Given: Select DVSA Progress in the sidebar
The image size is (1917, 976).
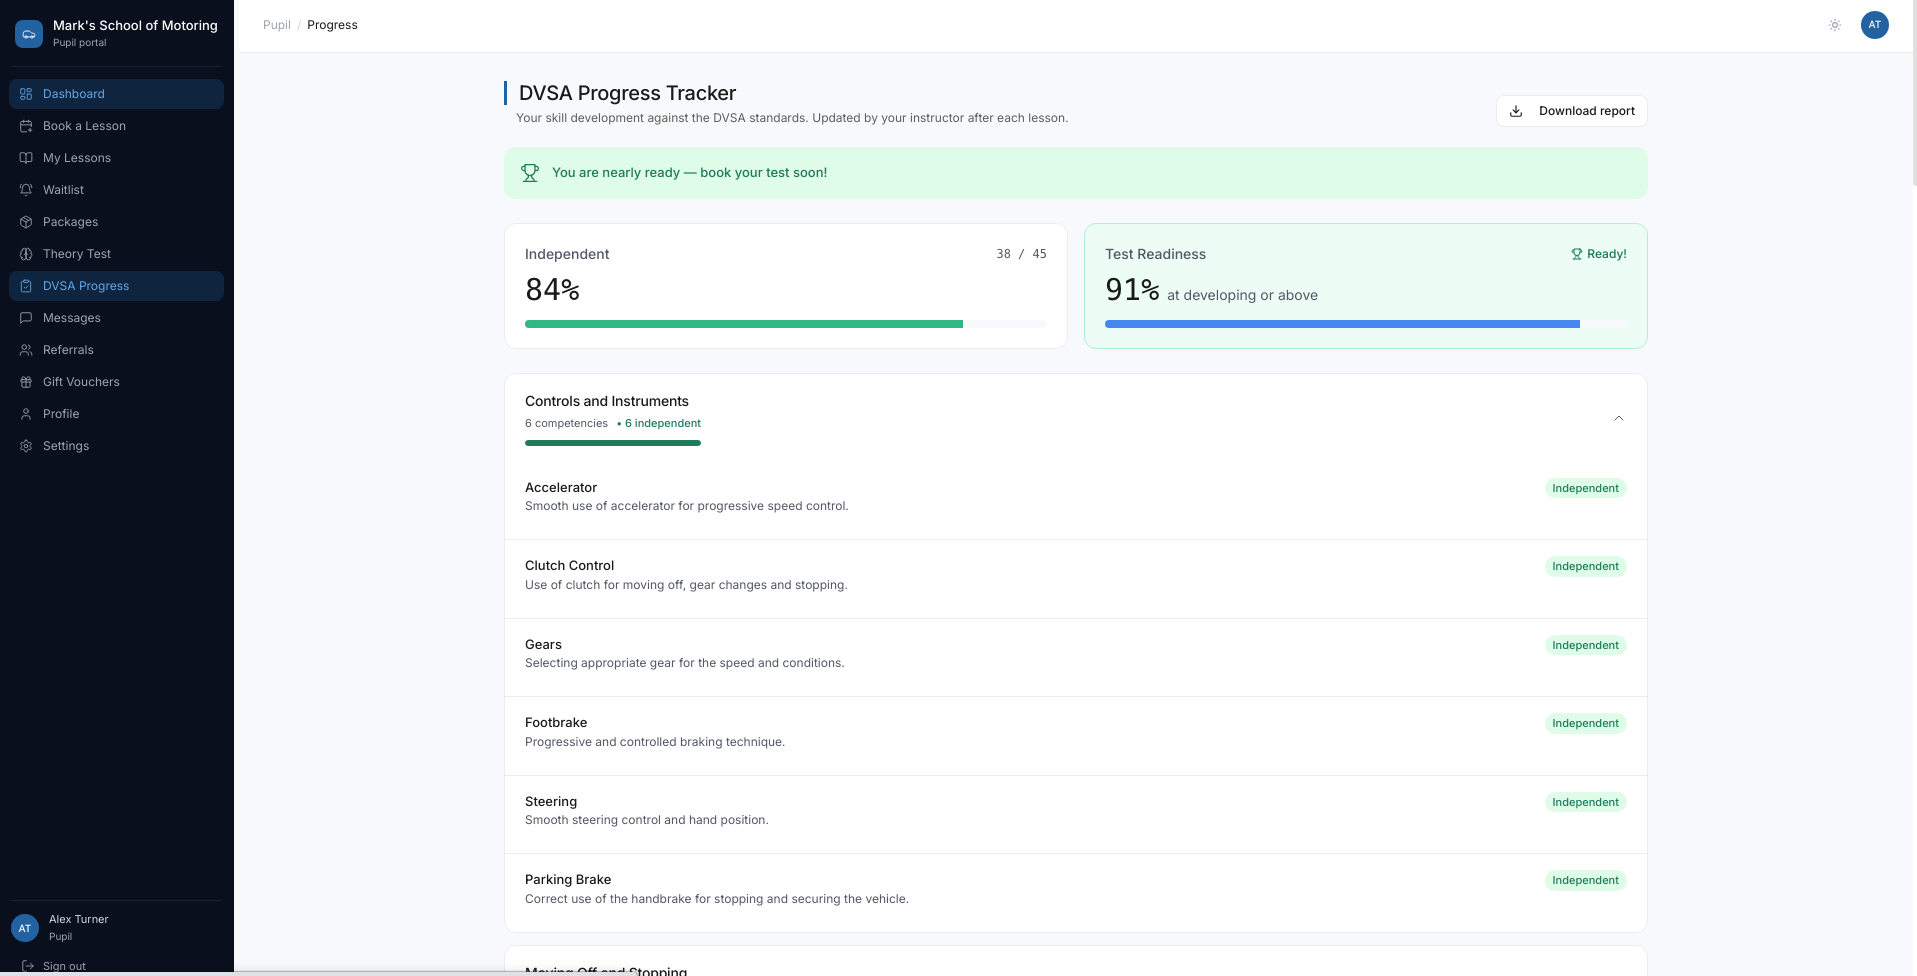Looking at the screenshot, I should (x=116, y=286).
